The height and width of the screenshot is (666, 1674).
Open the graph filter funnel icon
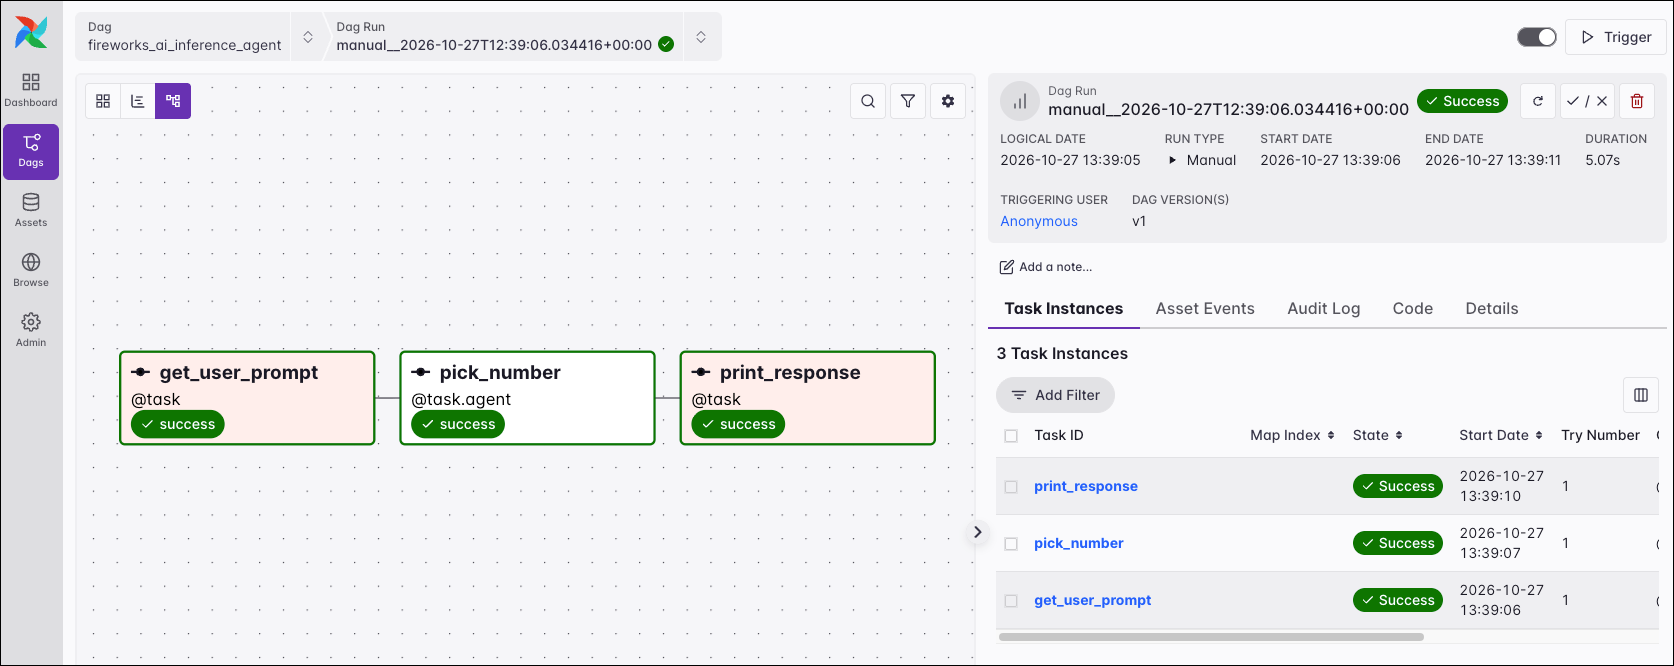click(908, 101)
